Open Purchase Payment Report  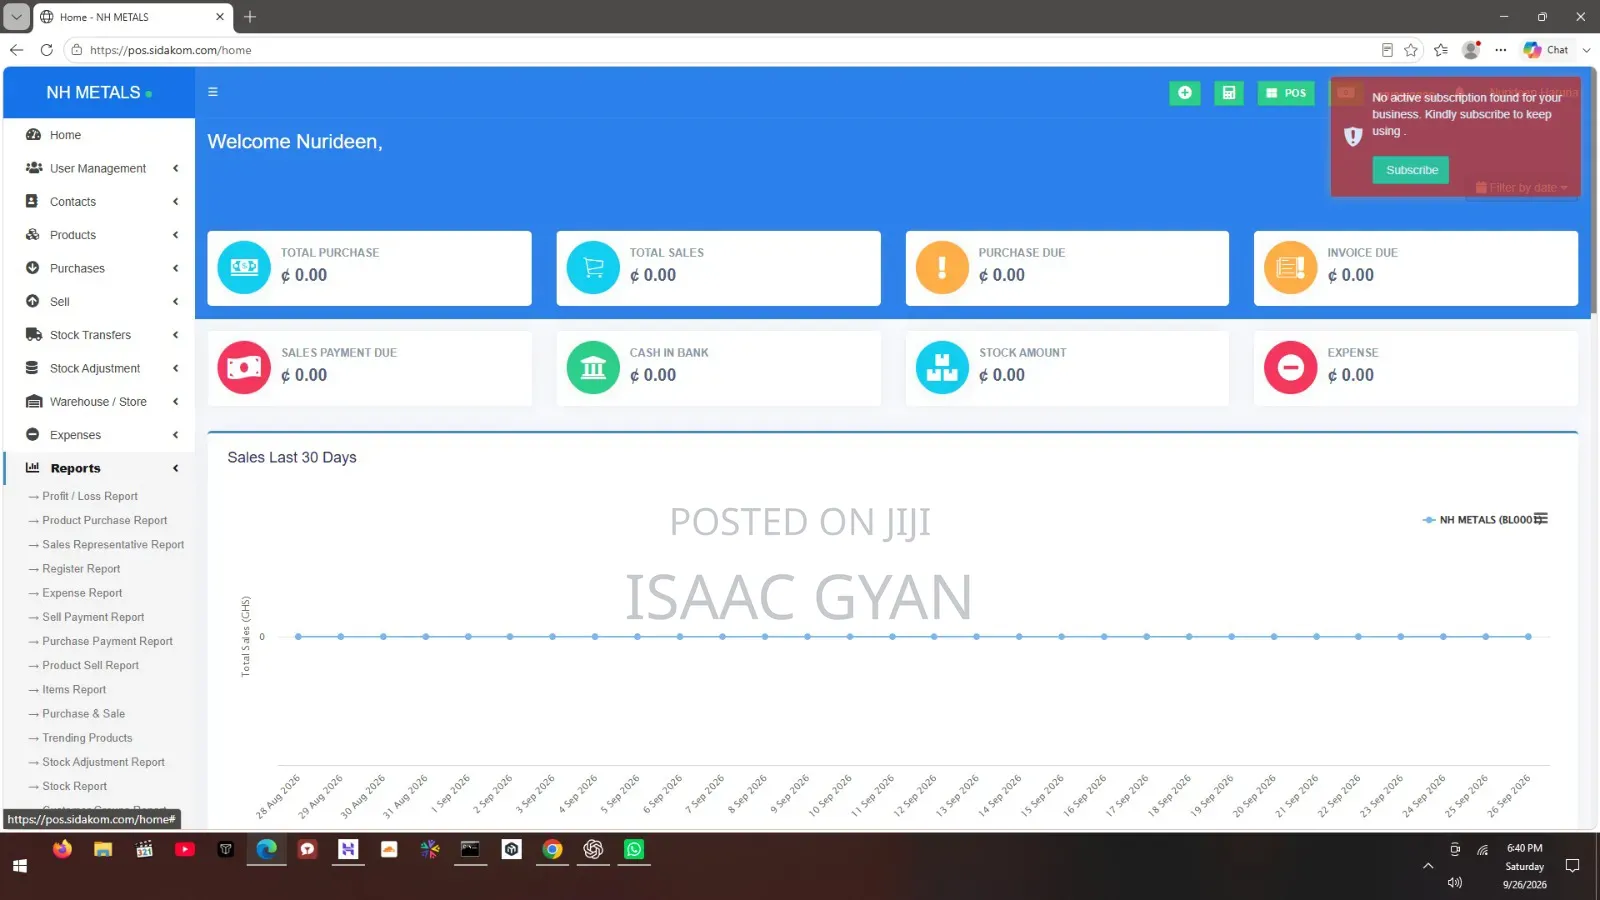[107, 641]
